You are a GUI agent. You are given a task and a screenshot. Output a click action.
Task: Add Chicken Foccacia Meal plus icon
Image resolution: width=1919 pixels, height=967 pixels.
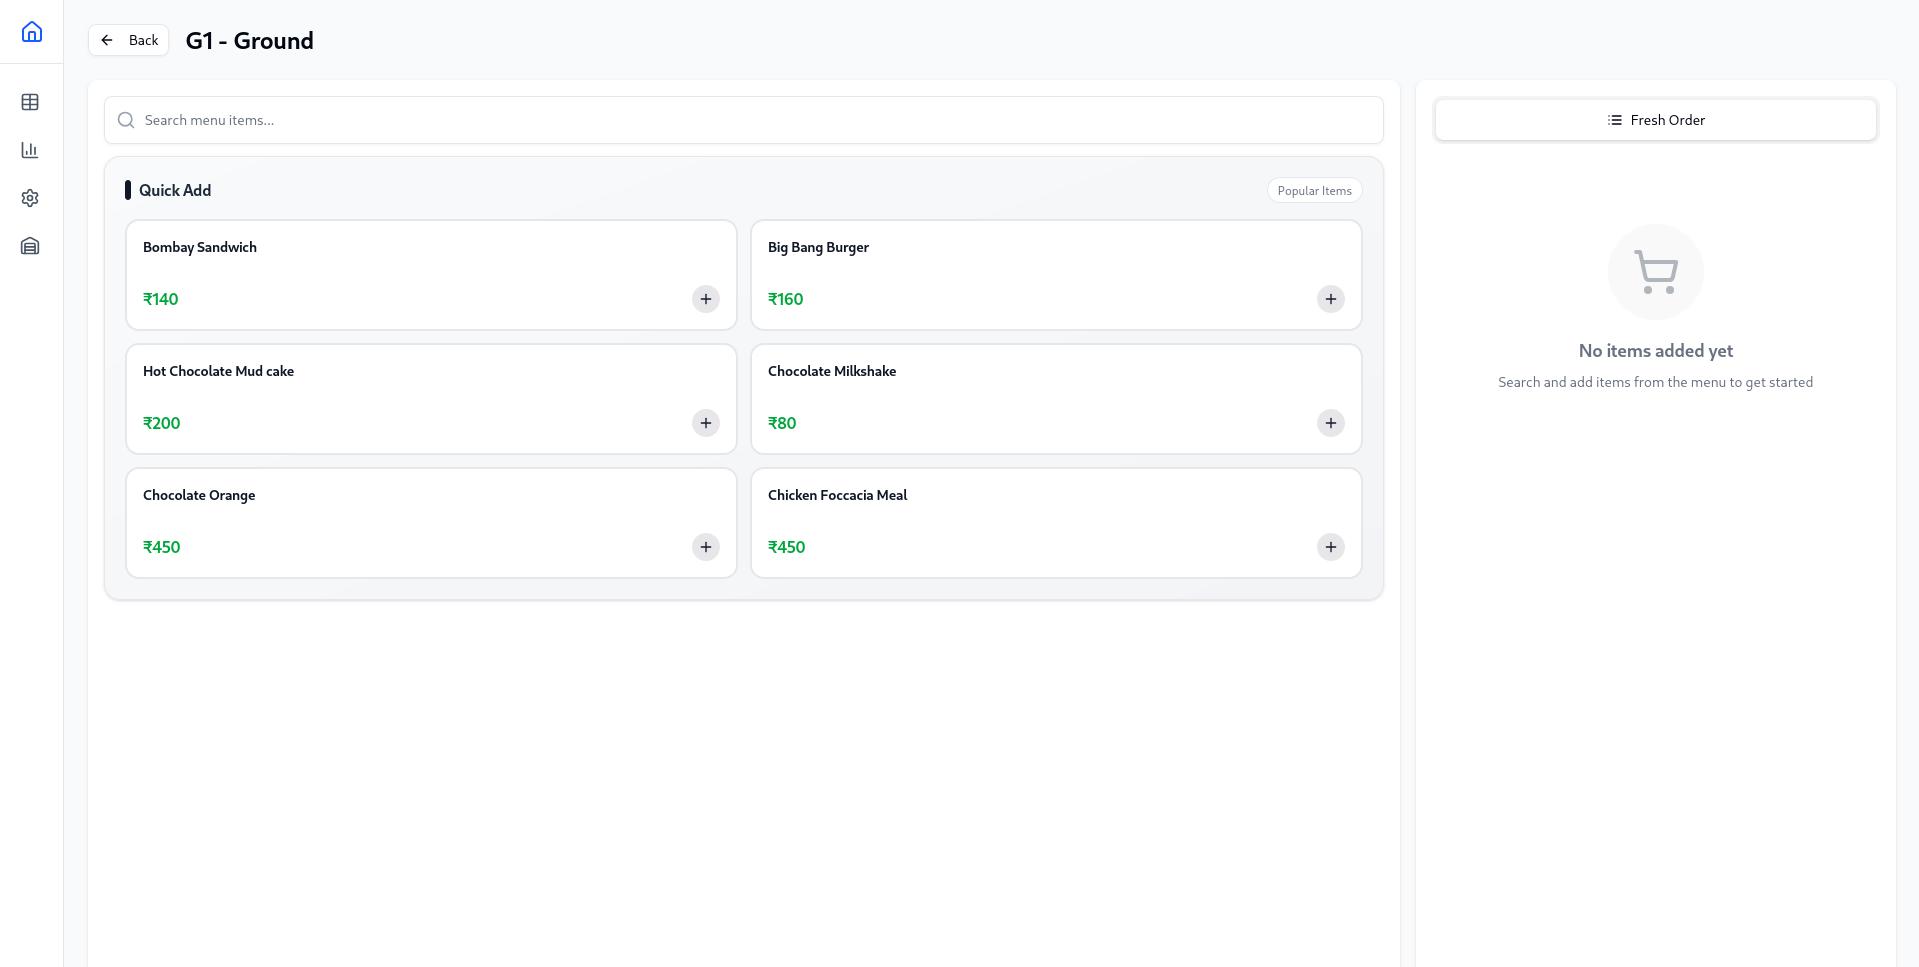1331,547
